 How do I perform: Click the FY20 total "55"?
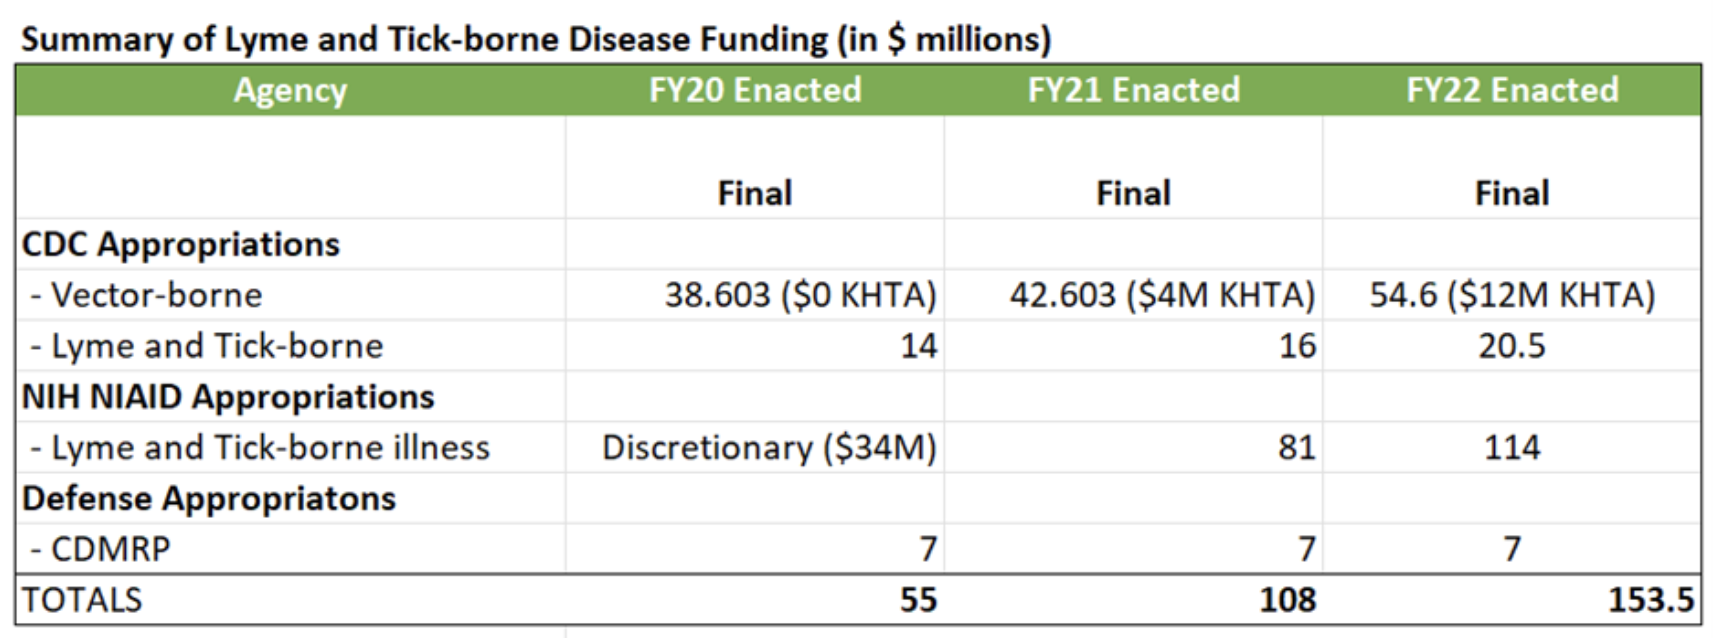[919, 600]
